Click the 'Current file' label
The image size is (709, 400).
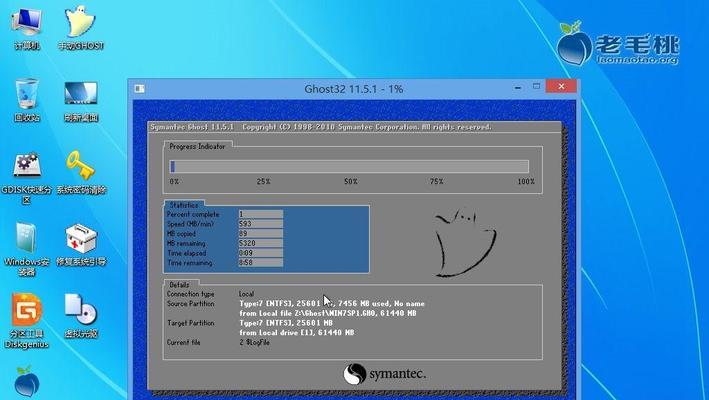click(x=184, y=343)
